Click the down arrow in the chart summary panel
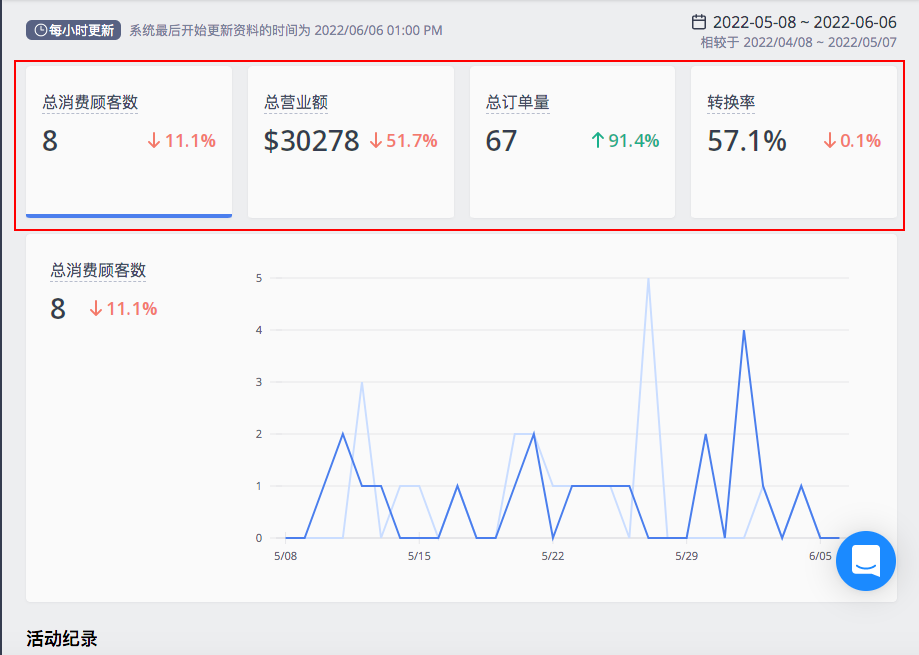This screenshot has height=655, width=919. 96,309
